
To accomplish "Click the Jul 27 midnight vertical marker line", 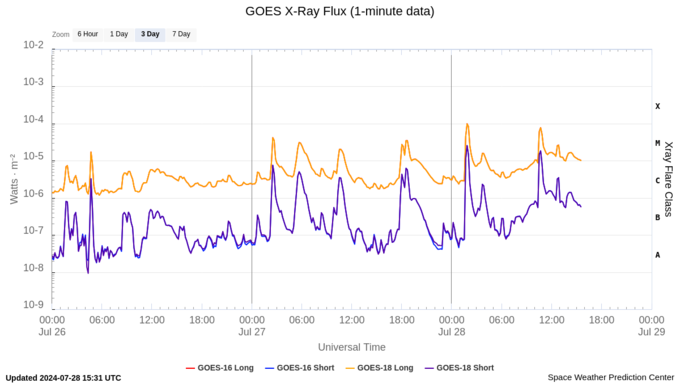I will coord(252,179).
